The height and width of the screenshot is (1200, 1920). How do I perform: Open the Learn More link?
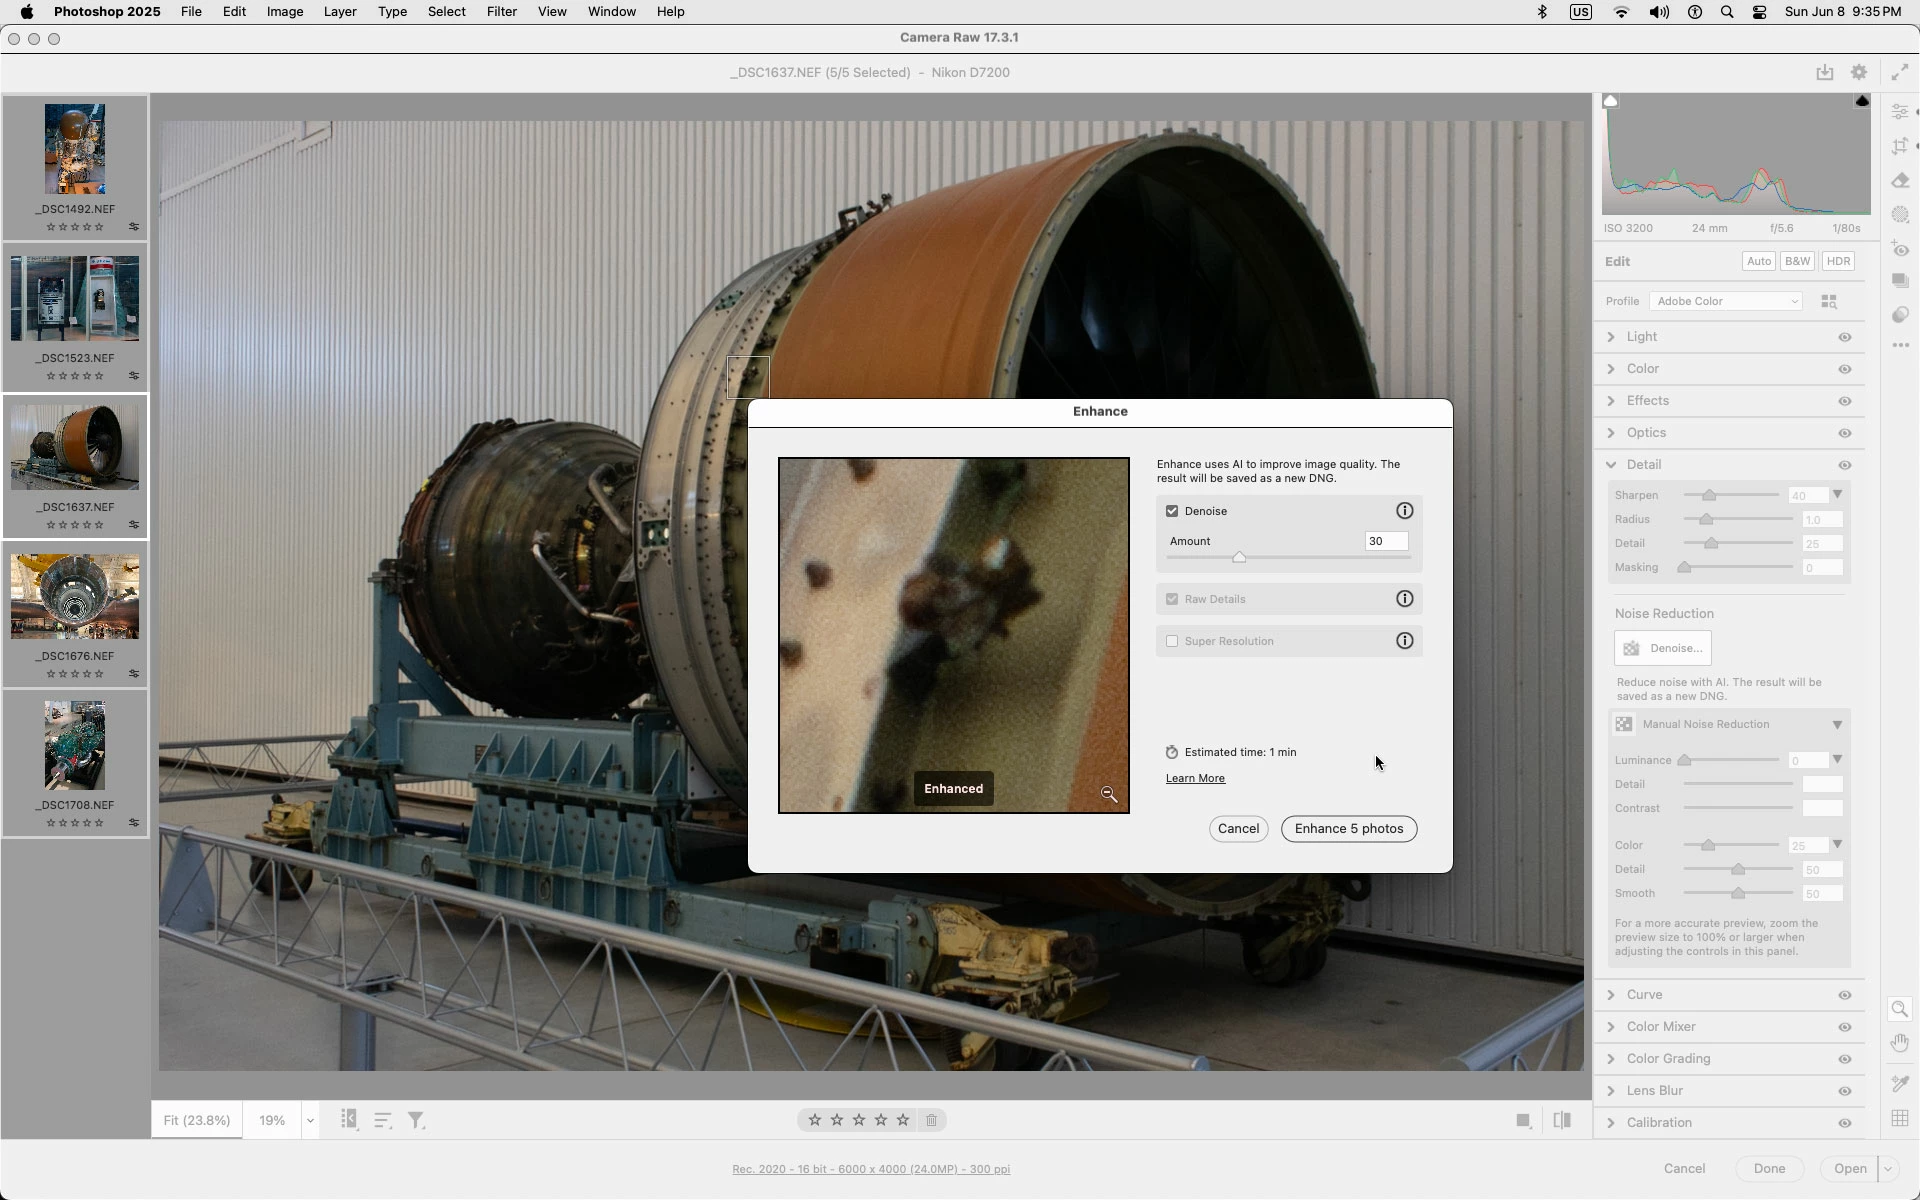(1194, 778)
